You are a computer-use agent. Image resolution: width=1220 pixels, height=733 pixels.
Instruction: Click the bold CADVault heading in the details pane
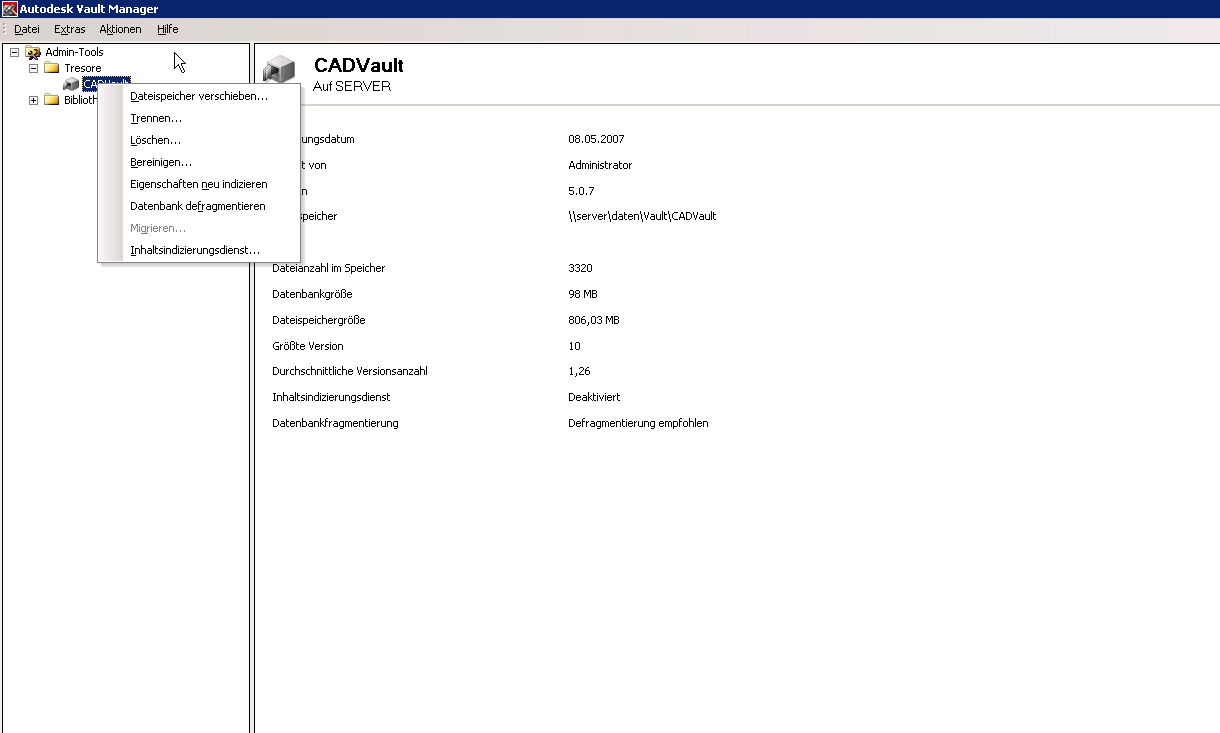click(x=358, y=66)
